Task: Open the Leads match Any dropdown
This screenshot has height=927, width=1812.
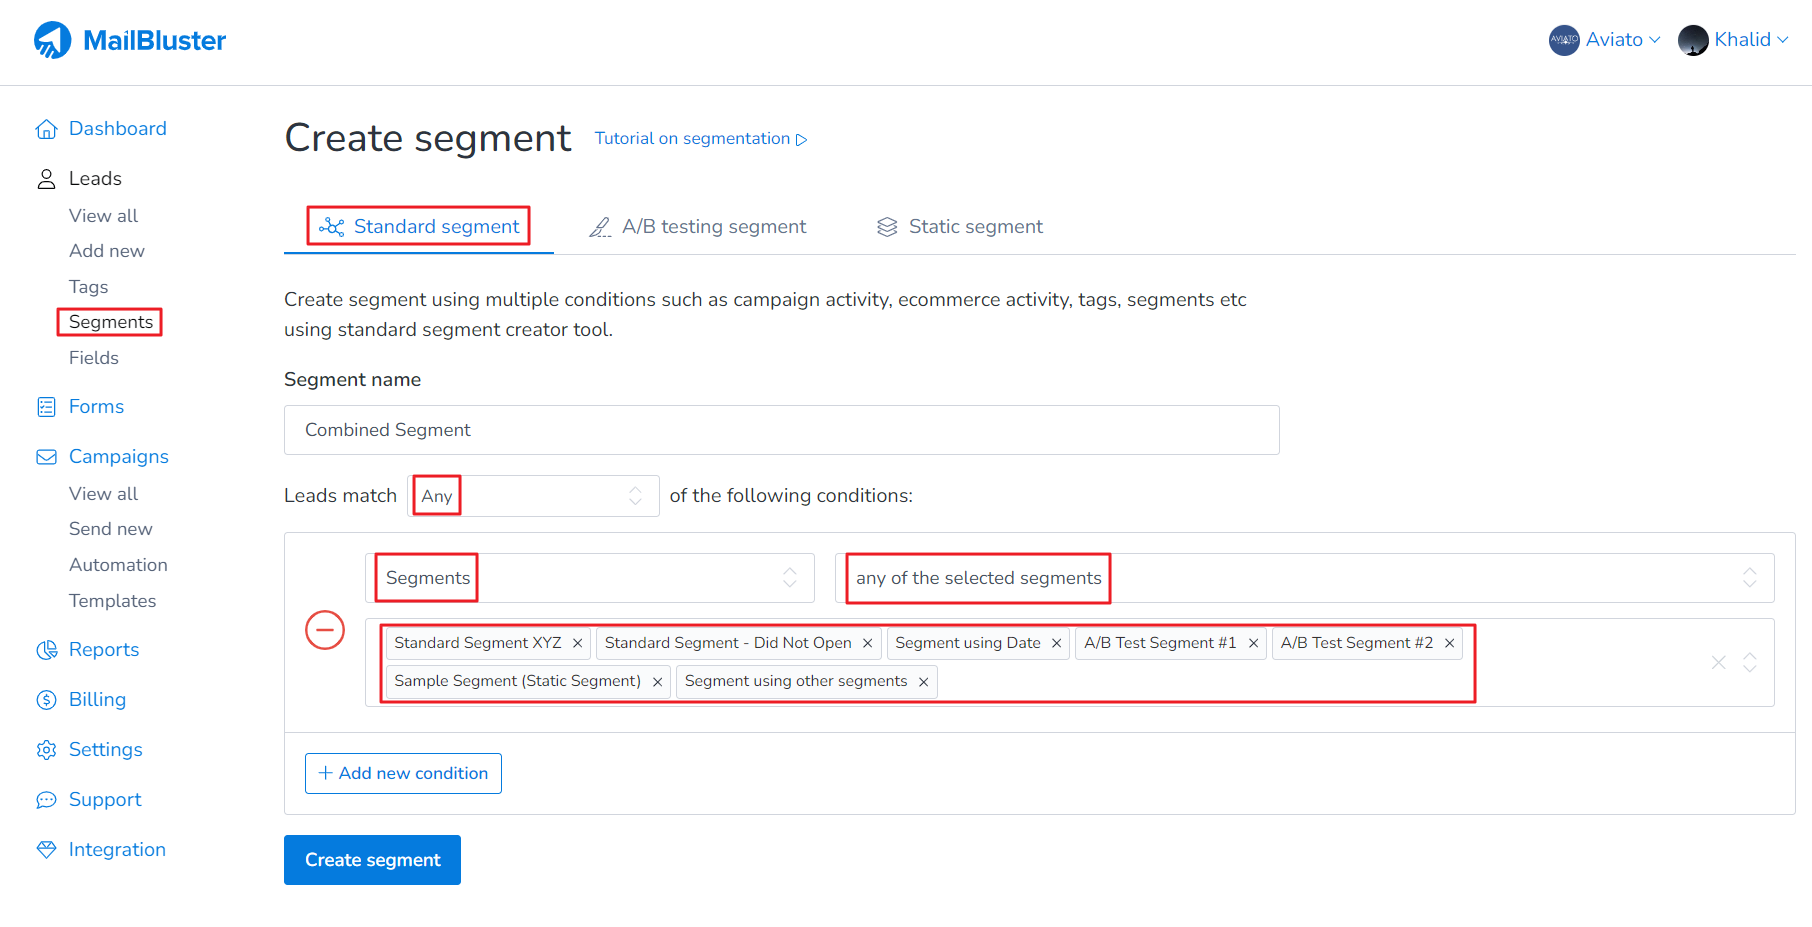Action: point(534,496)
